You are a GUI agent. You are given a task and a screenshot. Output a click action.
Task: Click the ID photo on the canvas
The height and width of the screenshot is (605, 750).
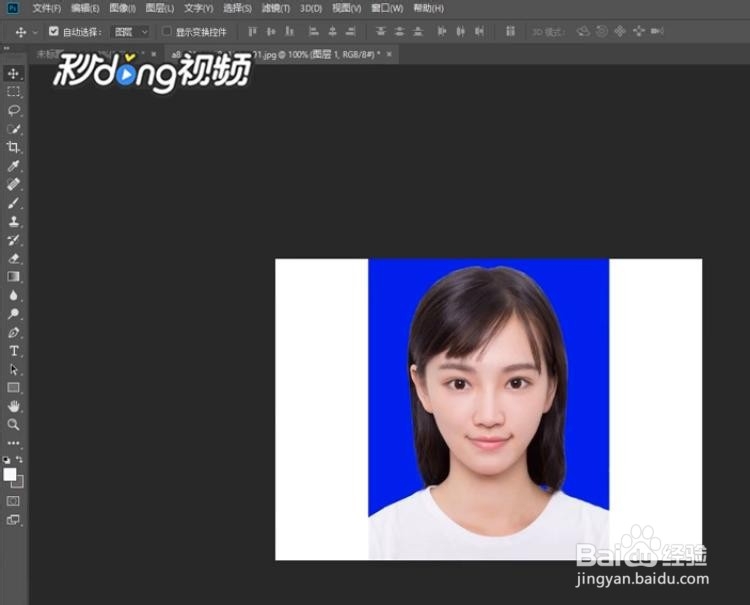point(488,409)
